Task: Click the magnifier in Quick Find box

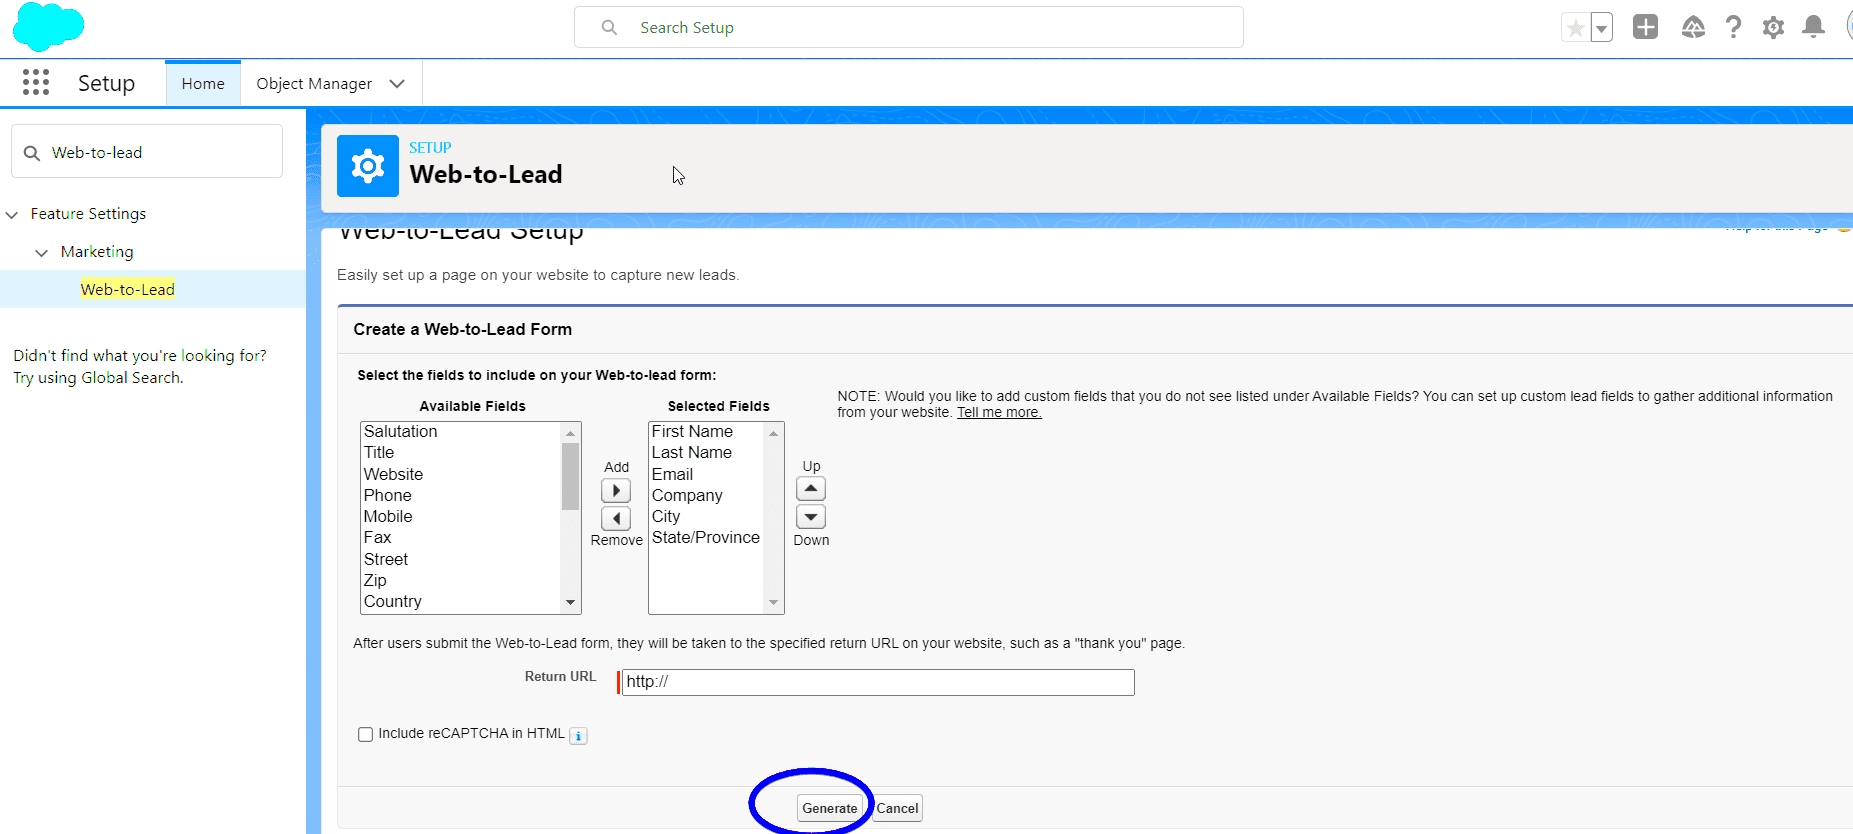Action: pyautogui.click(x=32, y=153)
